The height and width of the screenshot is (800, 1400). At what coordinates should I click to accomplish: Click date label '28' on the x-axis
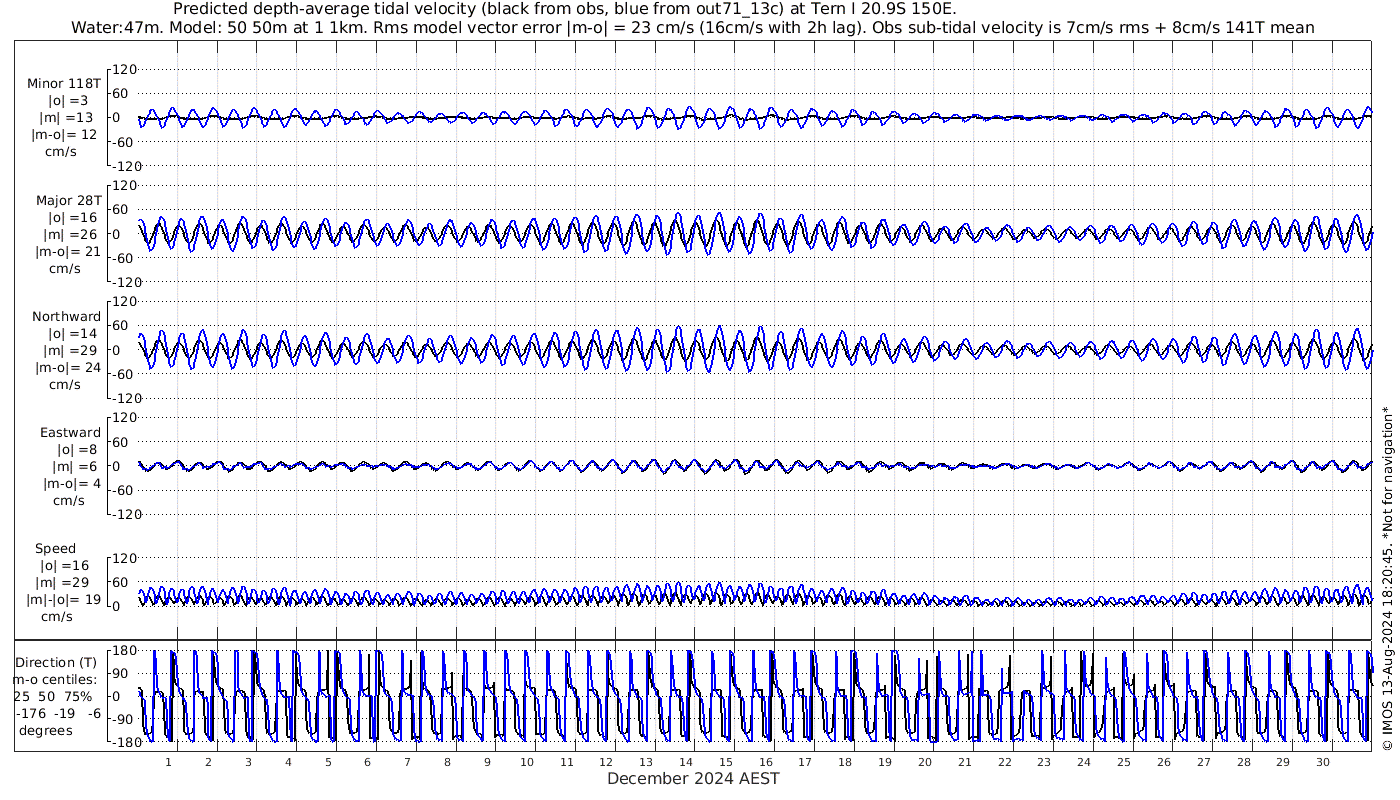(x=1243, y=762)
